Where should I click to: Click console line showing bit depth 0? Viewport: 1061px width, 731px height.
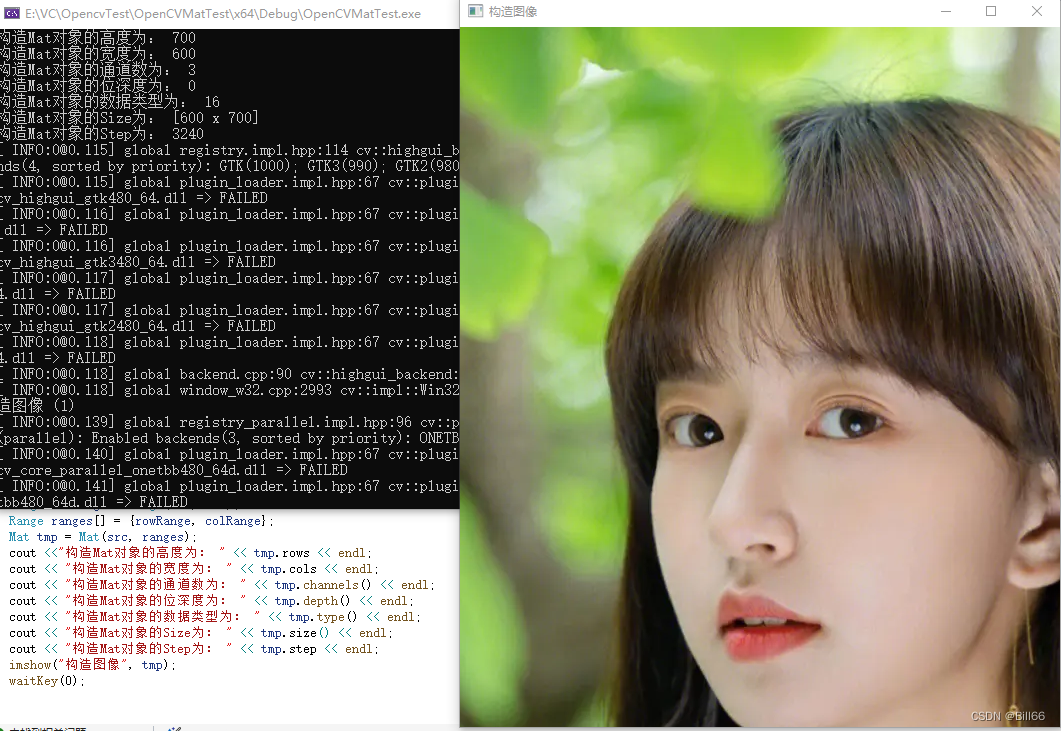point(98,86)
